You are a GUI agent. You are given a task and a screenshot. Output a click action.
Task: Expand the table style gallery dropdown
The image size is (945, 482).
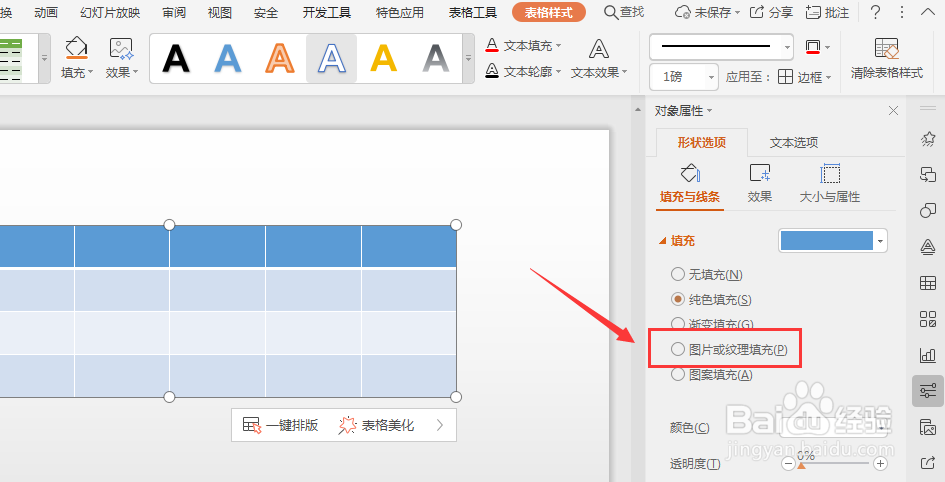tap(44, 58)
